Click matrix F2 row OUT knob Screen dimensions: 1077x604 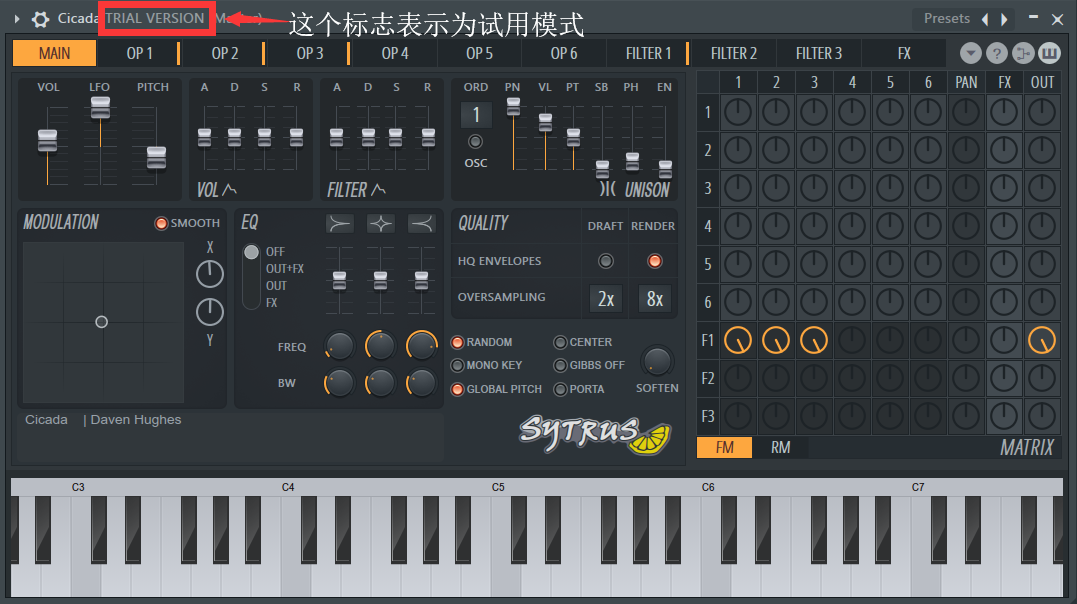click(x=1042, y=378)
